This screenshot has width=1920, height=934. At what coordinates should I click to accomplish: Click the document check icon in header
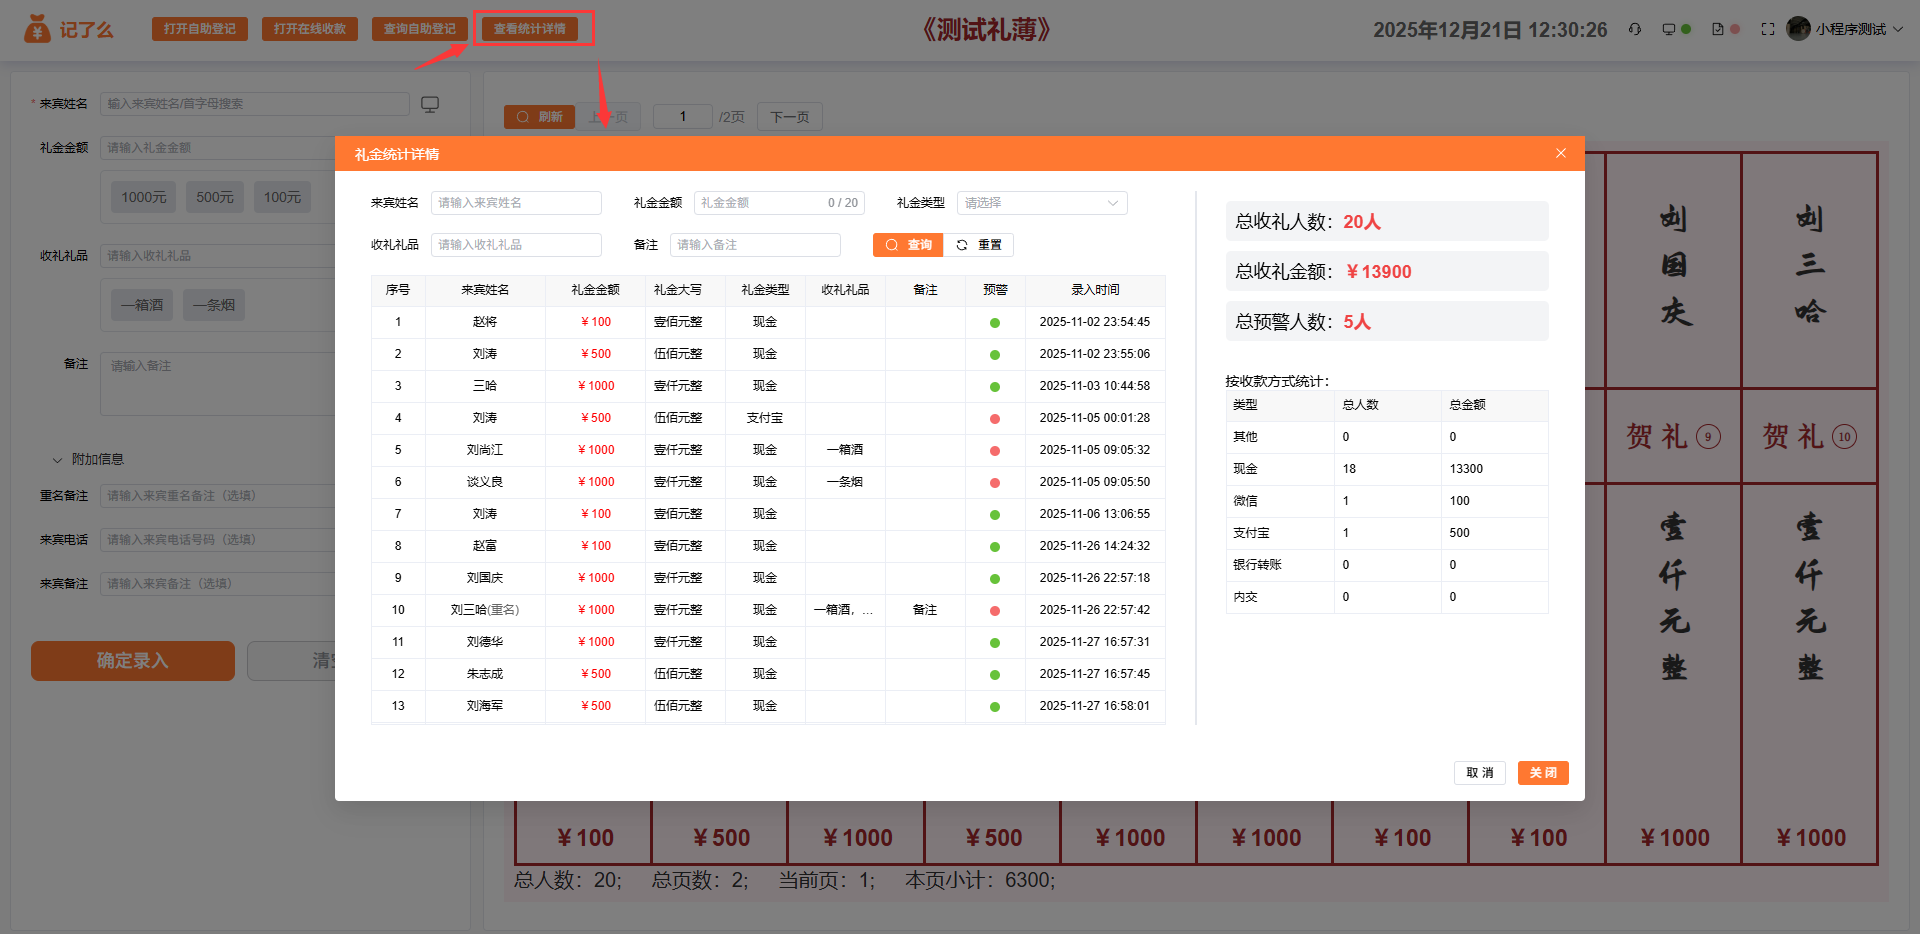click(x=1718, y=29)
